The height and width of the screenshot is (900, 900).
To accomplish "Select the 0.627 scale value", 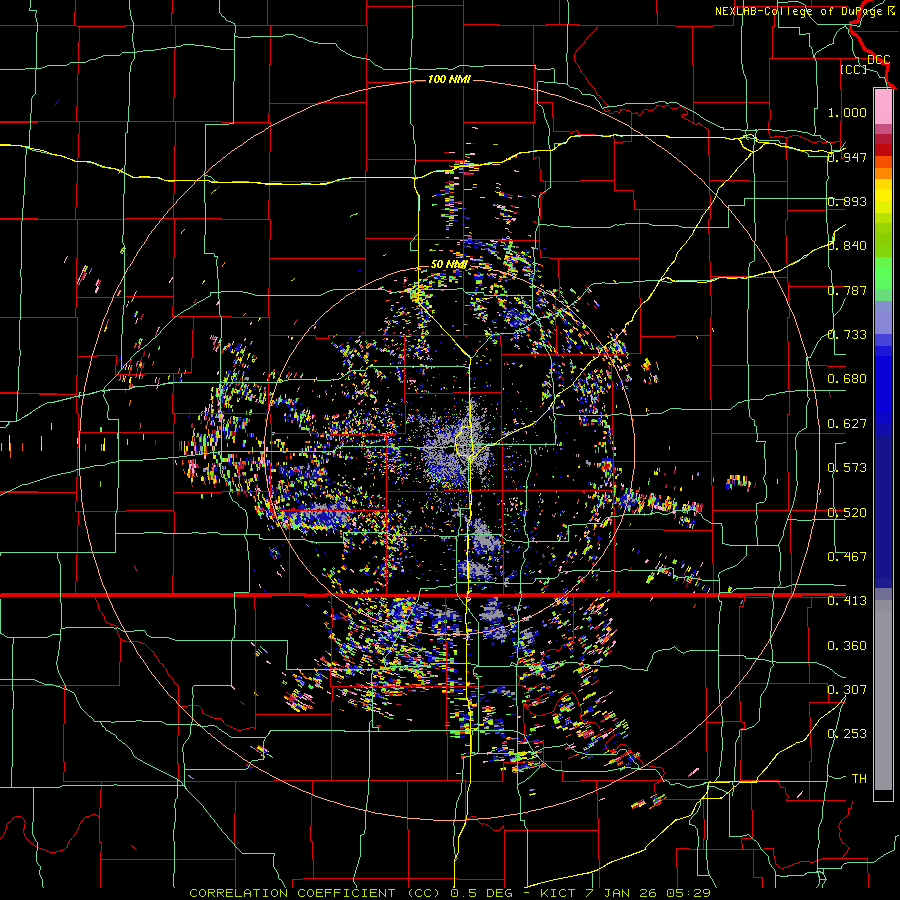I will [x=847, y=424].
